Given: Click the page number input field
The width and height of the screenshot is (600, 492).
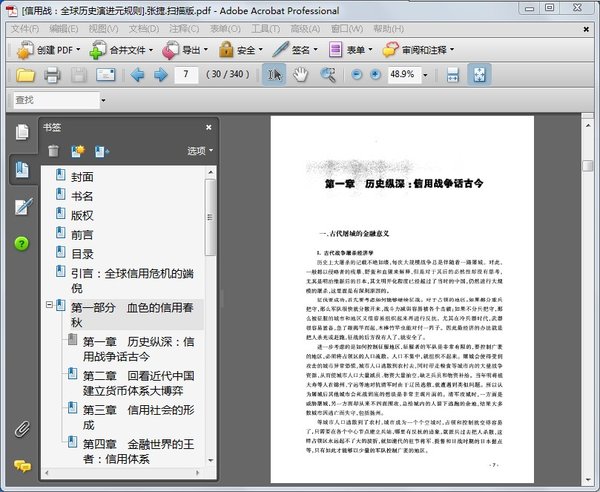Looking at the screenshot, I should tap(186, 75).
